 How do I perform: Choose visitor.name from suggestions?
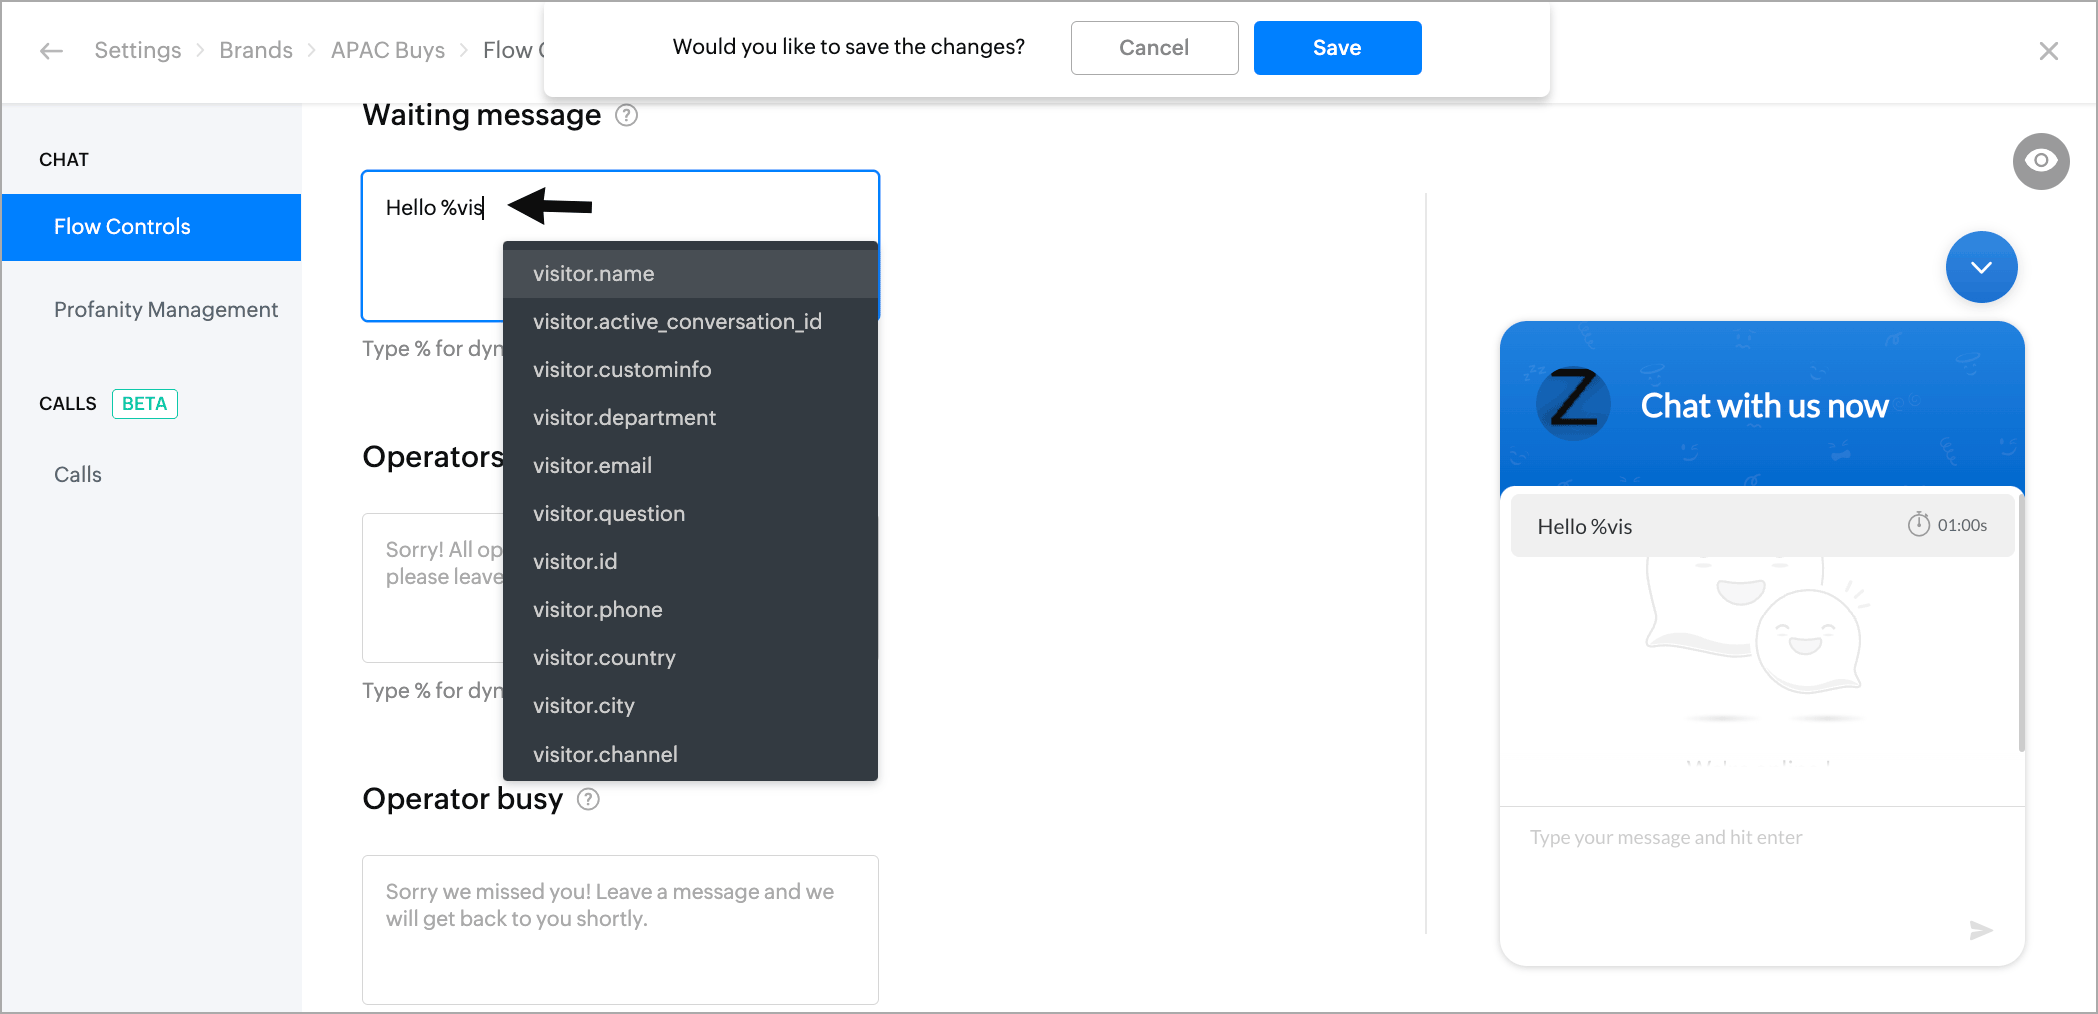pos(690,274)
